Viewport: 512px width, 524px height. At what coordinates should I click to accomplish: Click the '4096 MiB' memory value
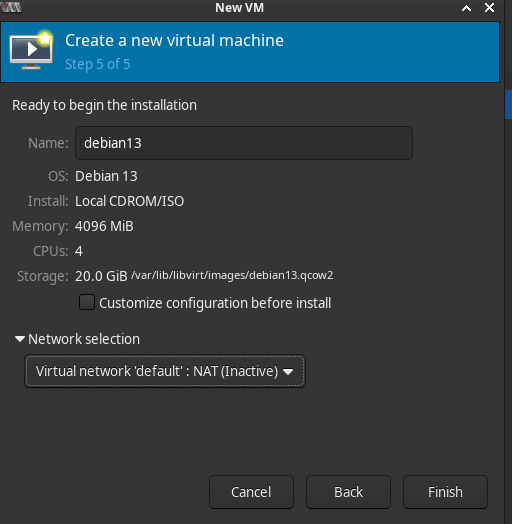coord(104,226)
